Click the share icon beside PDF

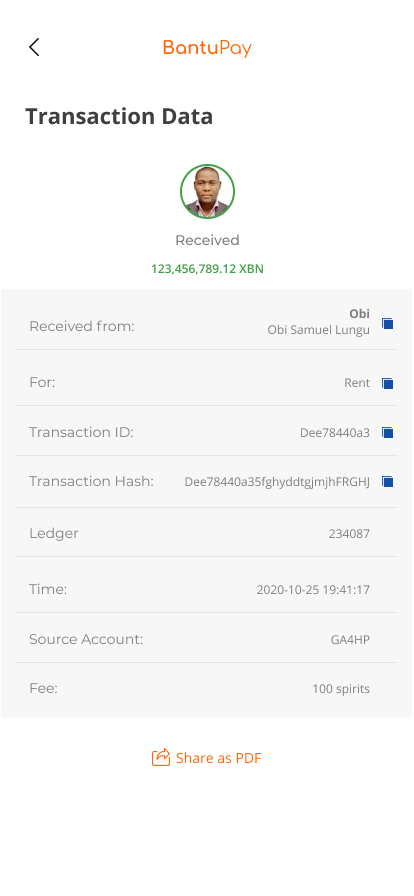click(161, 757)
